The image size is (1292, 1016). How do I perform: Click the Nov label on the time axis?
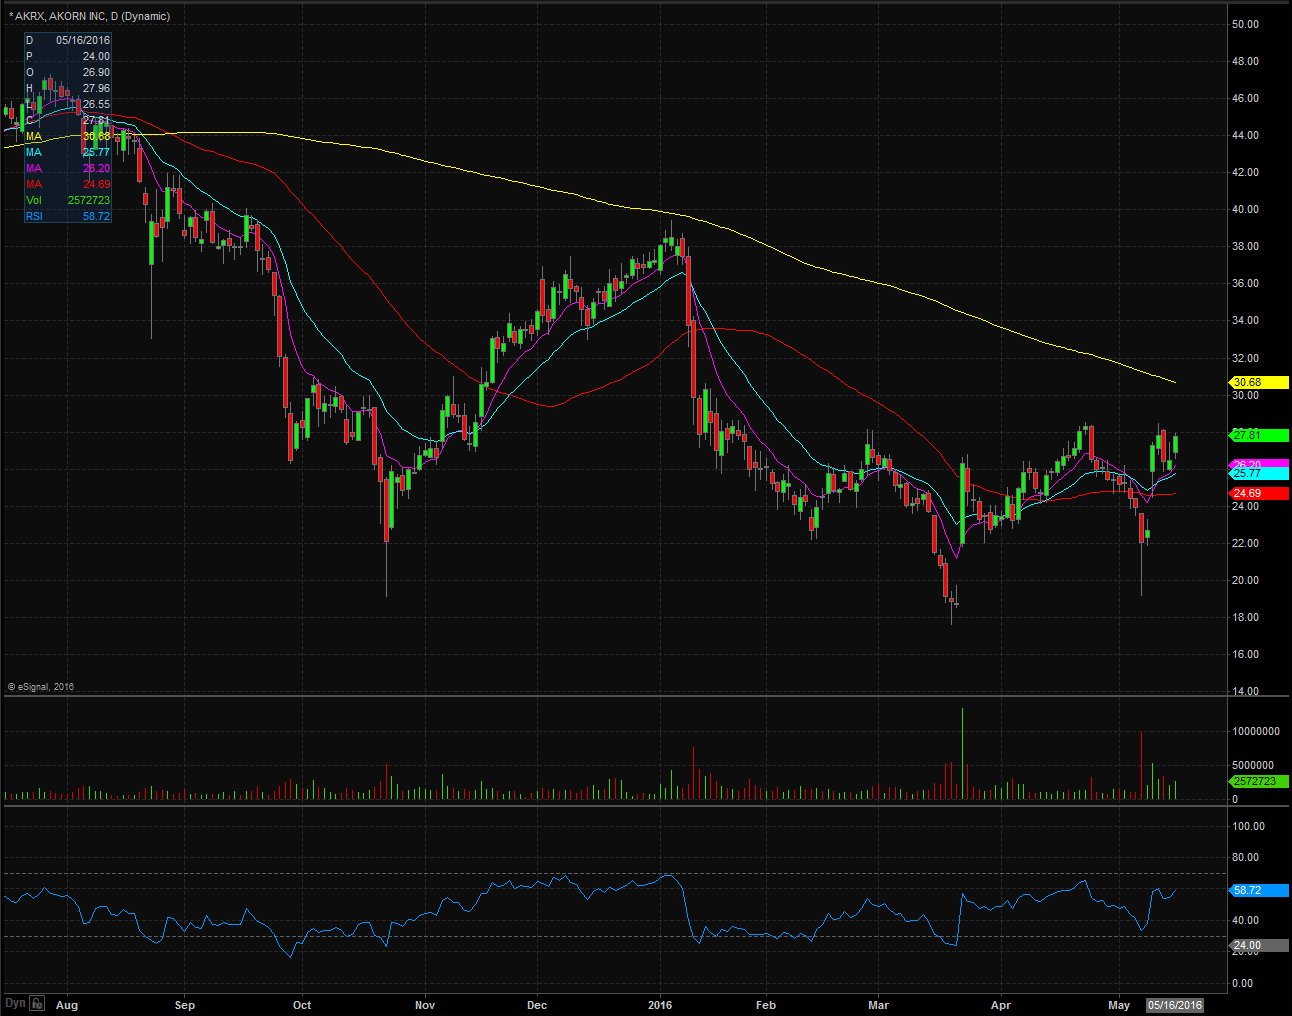[x=425, y=1005]
